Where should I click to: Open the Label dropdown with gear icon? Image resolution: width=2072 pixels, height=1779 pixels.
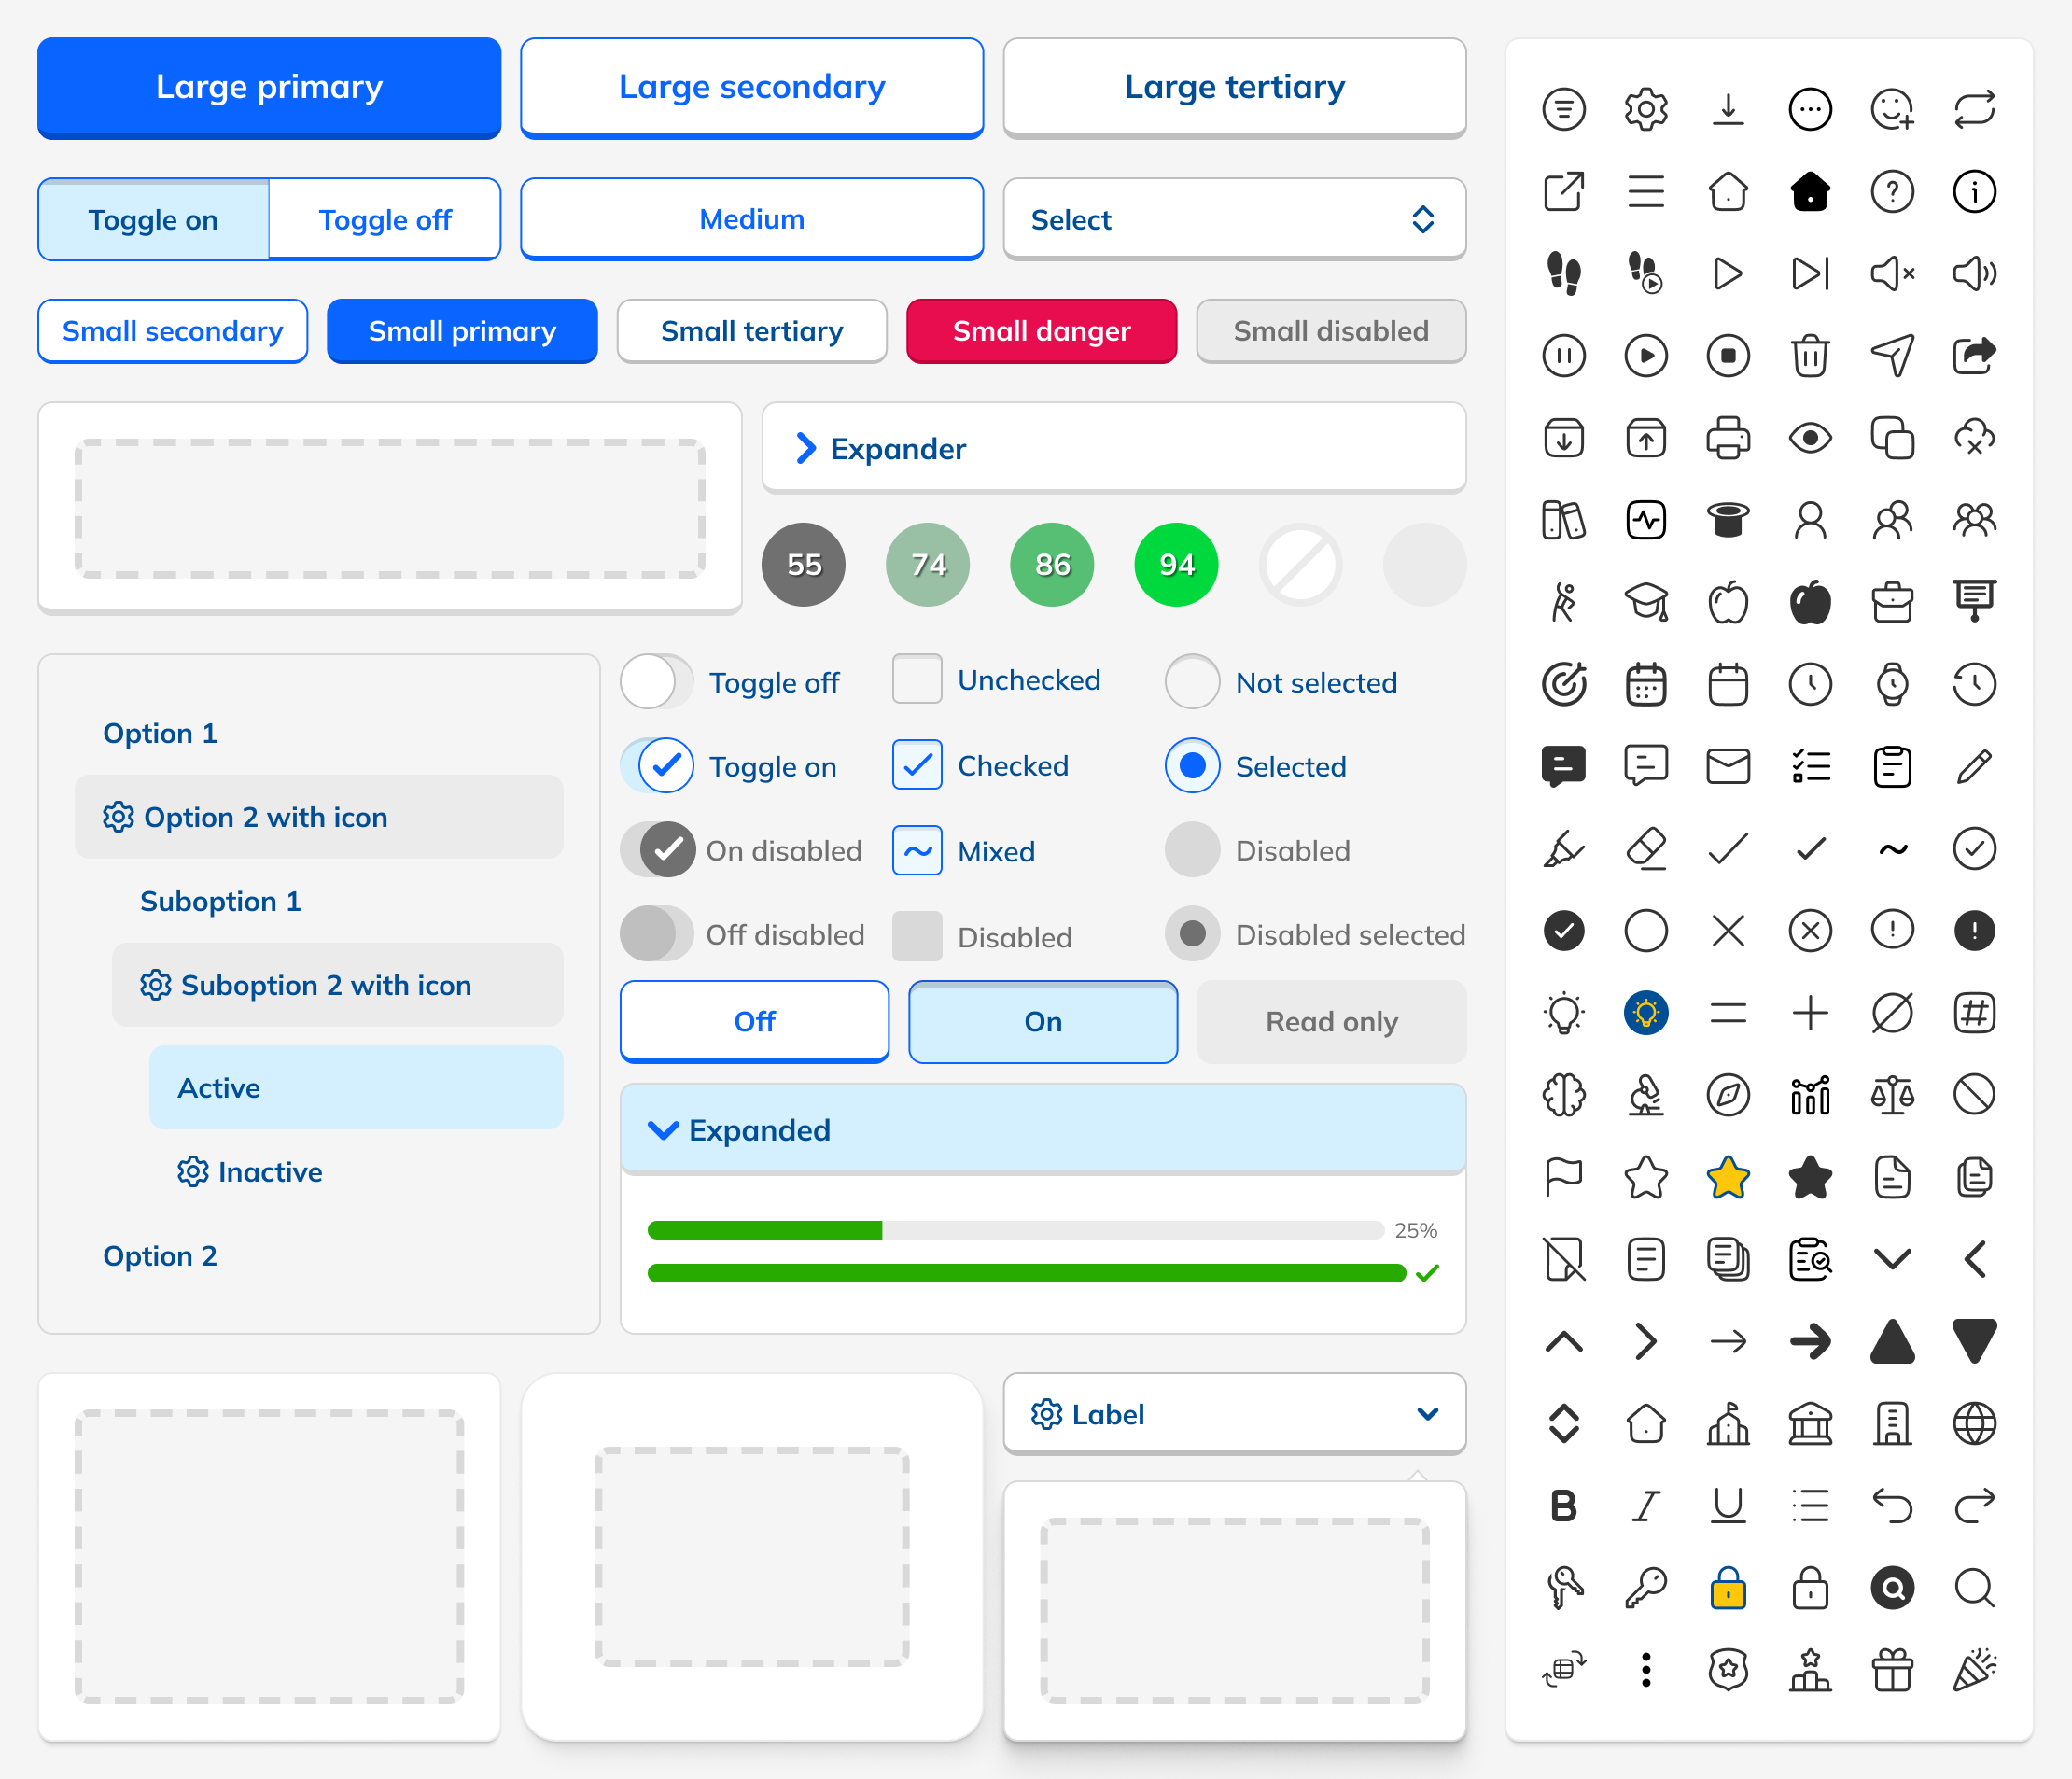tap(1234, 1414)
